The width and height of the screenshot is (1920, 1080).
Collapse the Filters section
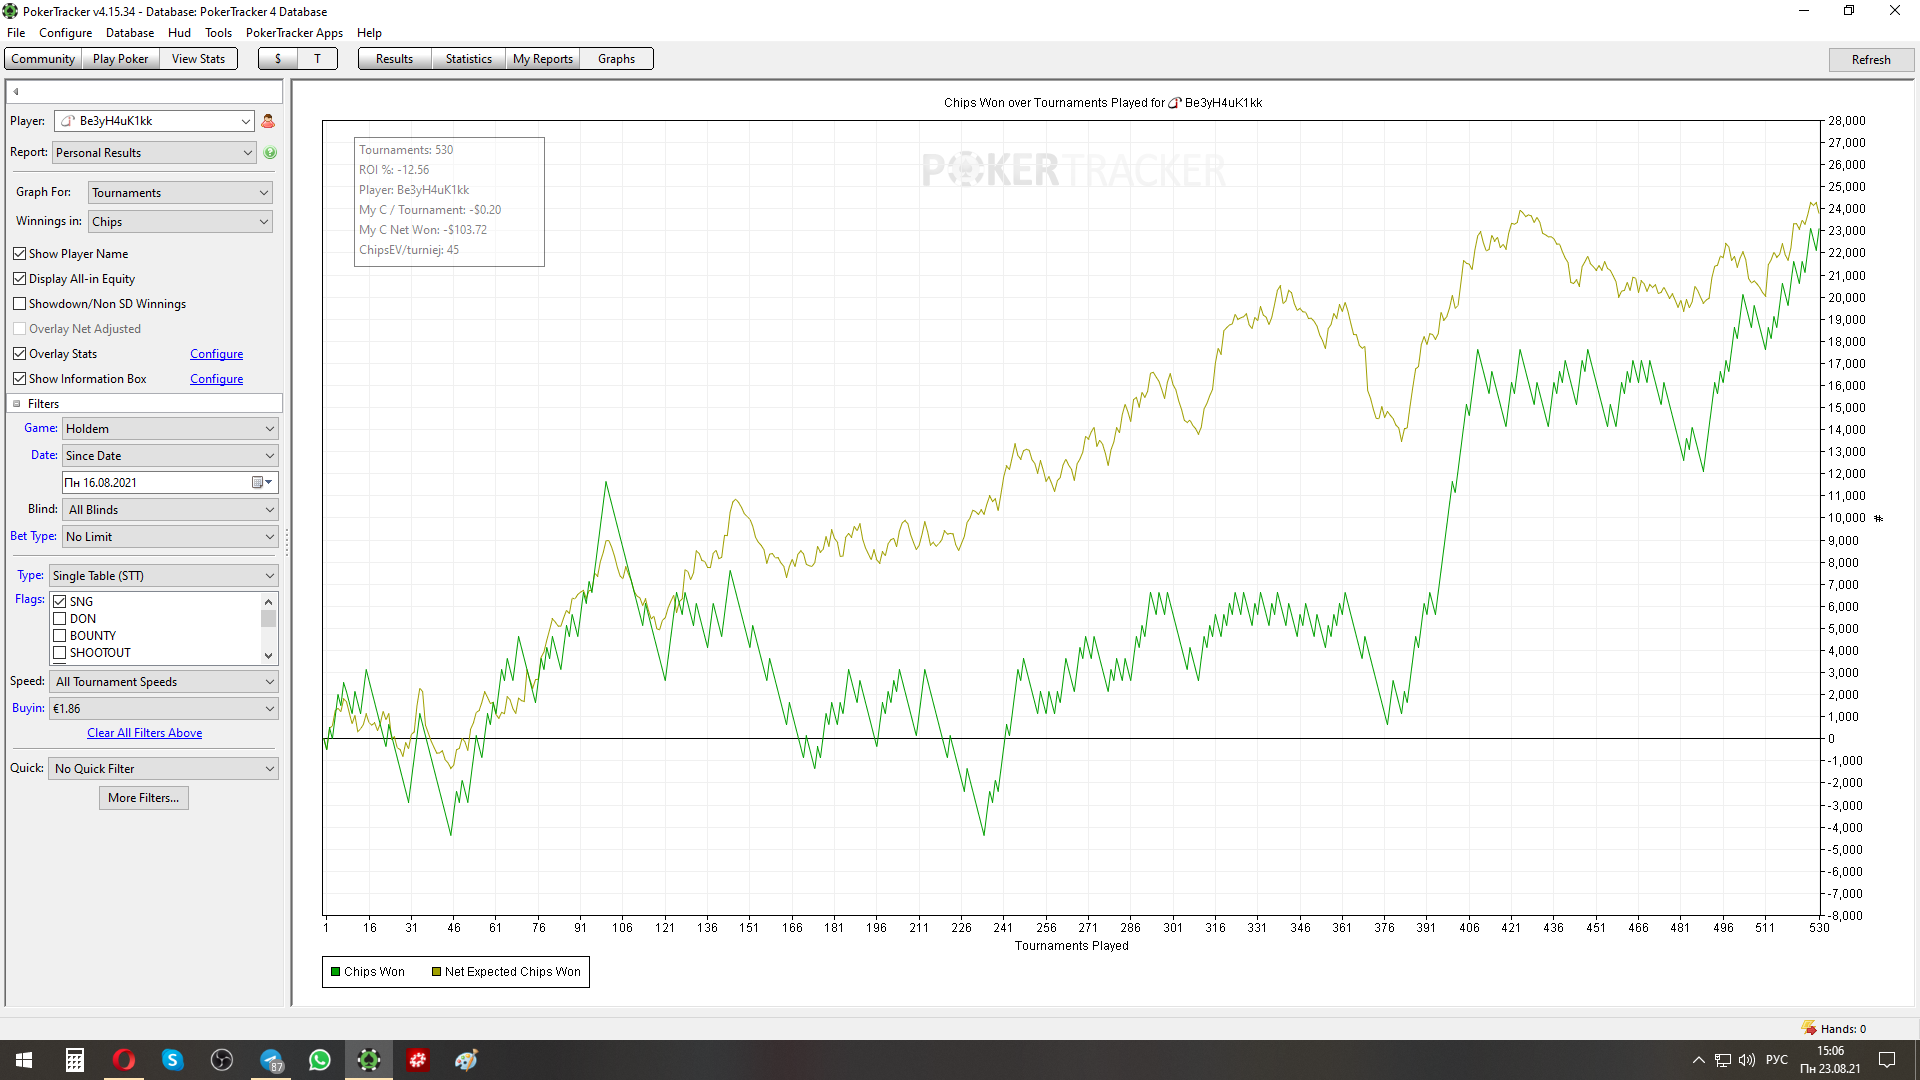(x=17, y=404)
